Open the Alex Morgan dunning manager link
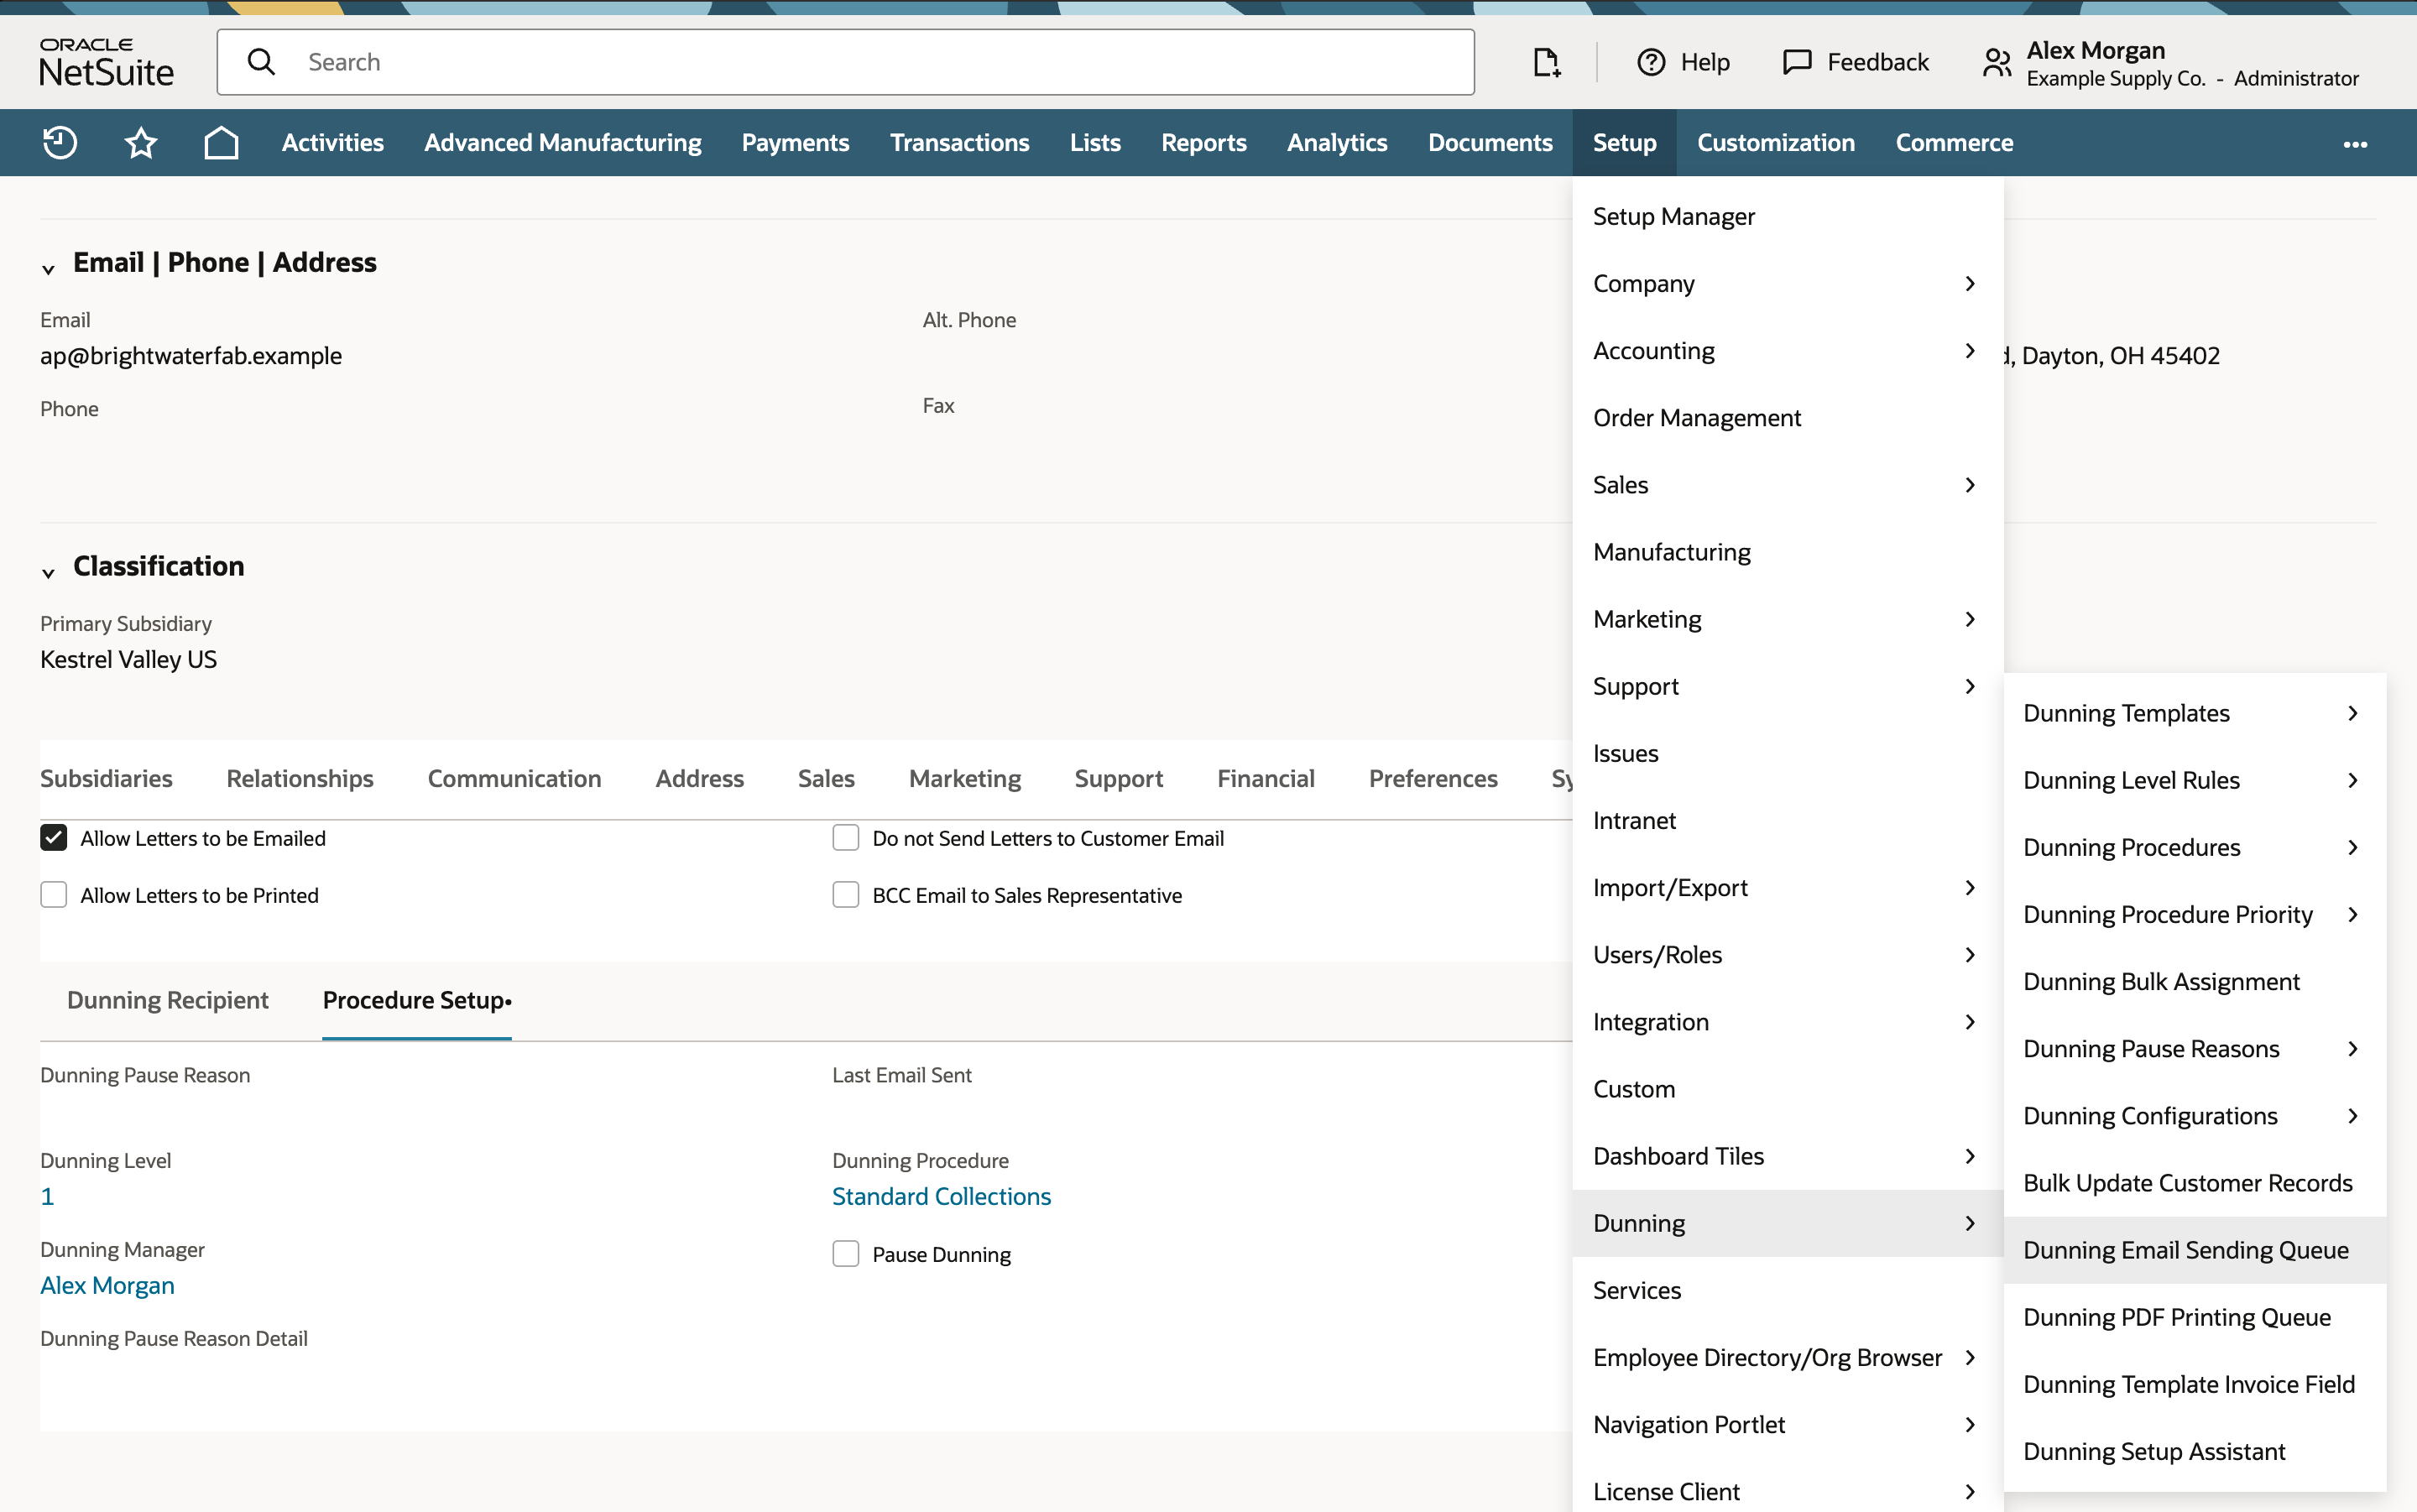2417x1512 pixels. pos(107,1285)
